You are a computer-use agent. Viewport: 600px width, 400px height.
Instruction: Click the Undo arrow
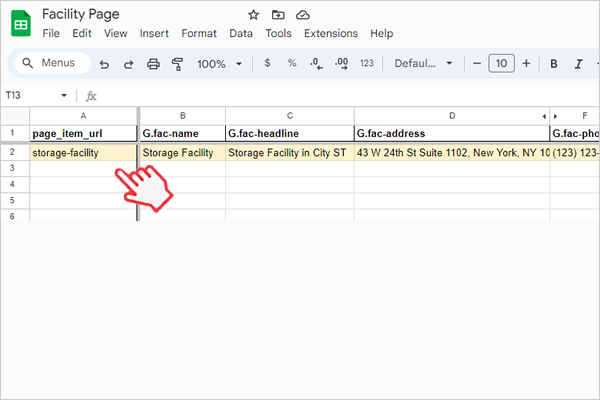click(x=104, y=64)
